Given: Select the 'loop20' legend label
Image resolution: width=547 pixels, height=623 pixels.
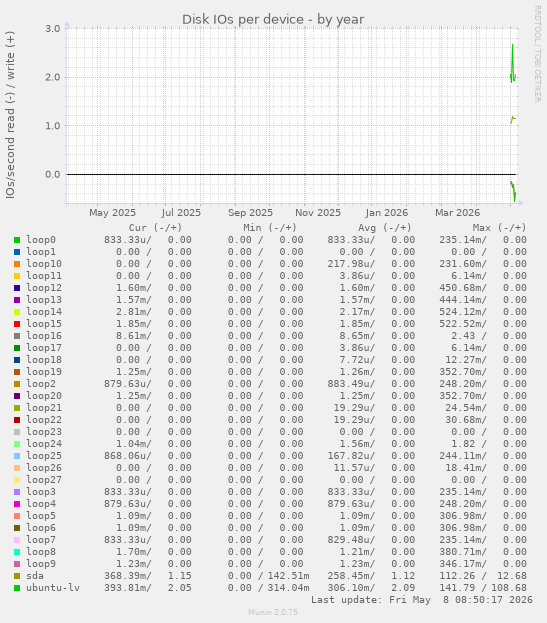Looking at the screenshot, I should coord(44,395).
